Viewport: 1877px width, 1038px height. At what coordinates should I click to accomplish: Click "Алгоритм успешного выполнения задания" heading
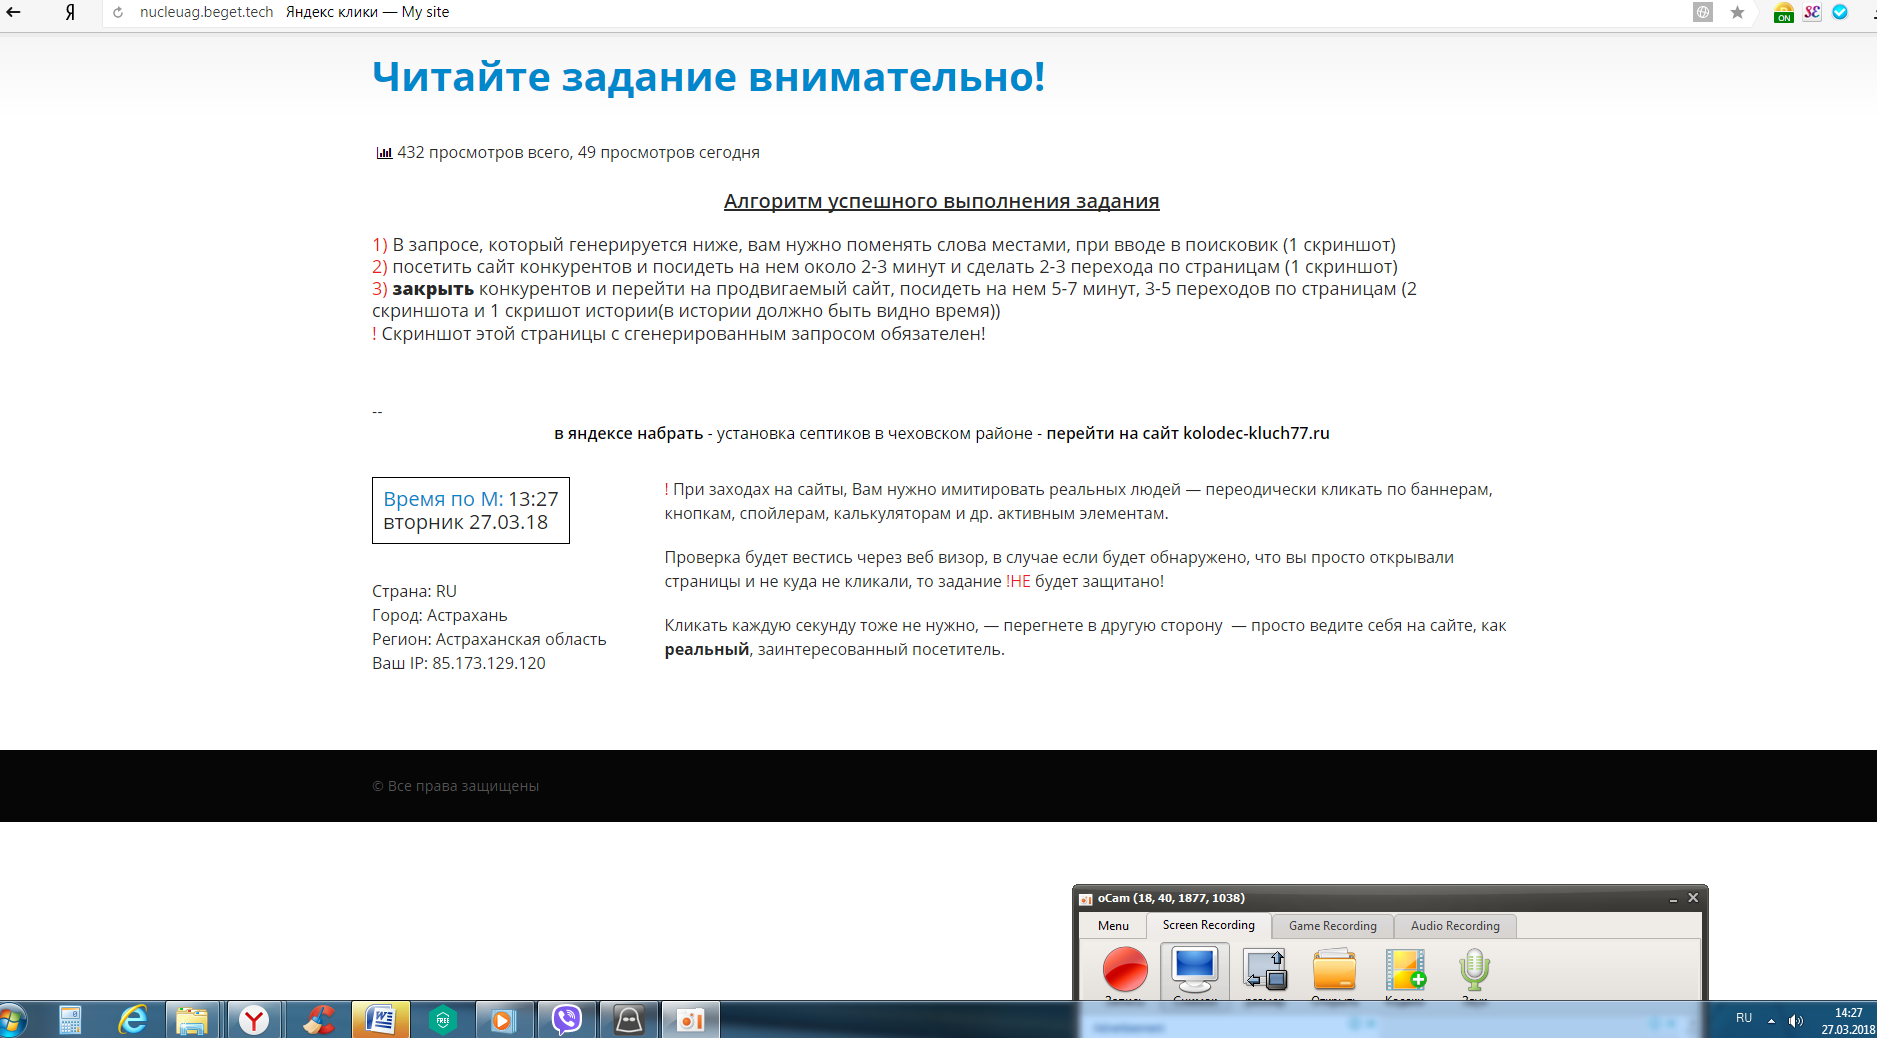click(x=941, y=201)
